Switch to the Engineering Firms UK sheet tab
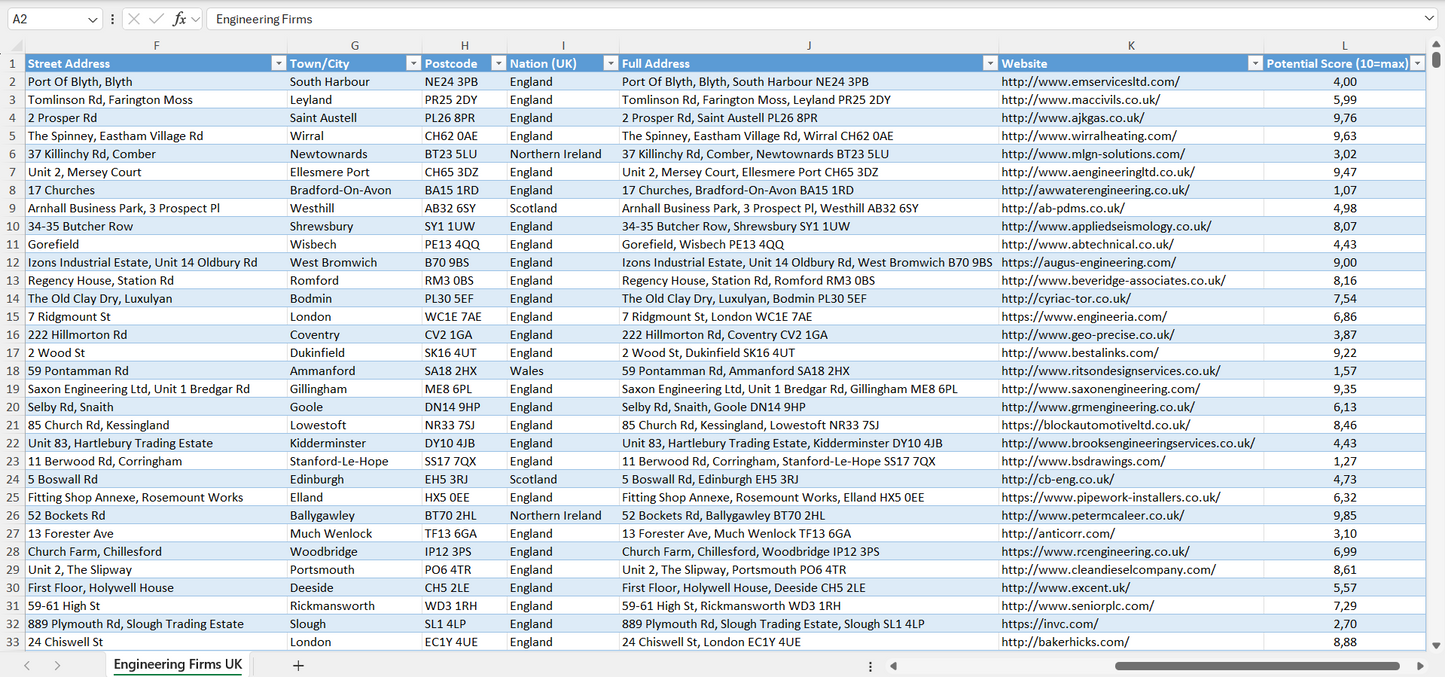Image resolution: width=1445 pixels, height=677 pixels. (177, 664)
